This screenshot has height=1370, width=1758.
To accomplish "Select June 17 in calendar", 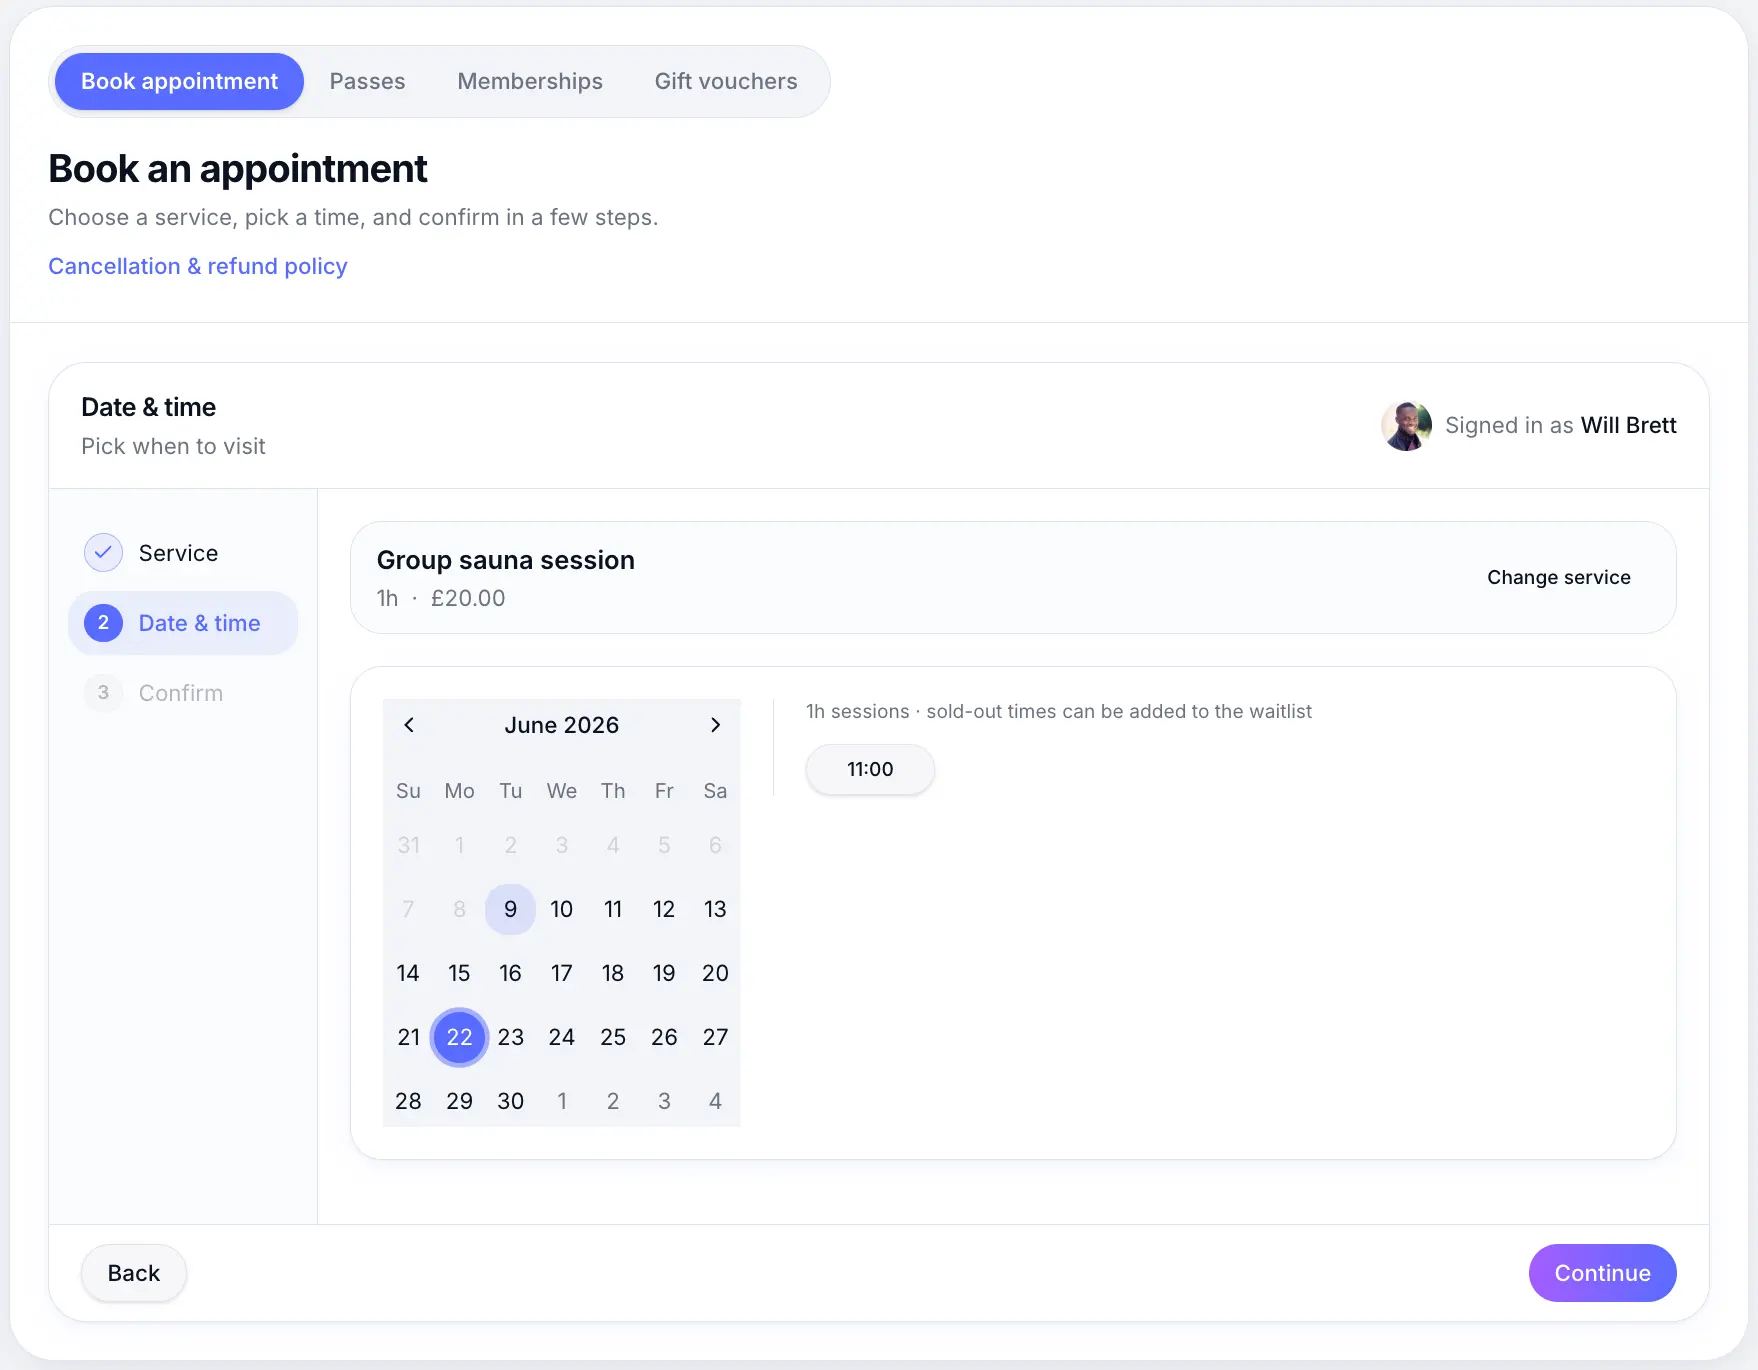I will [x=562, y=973].
